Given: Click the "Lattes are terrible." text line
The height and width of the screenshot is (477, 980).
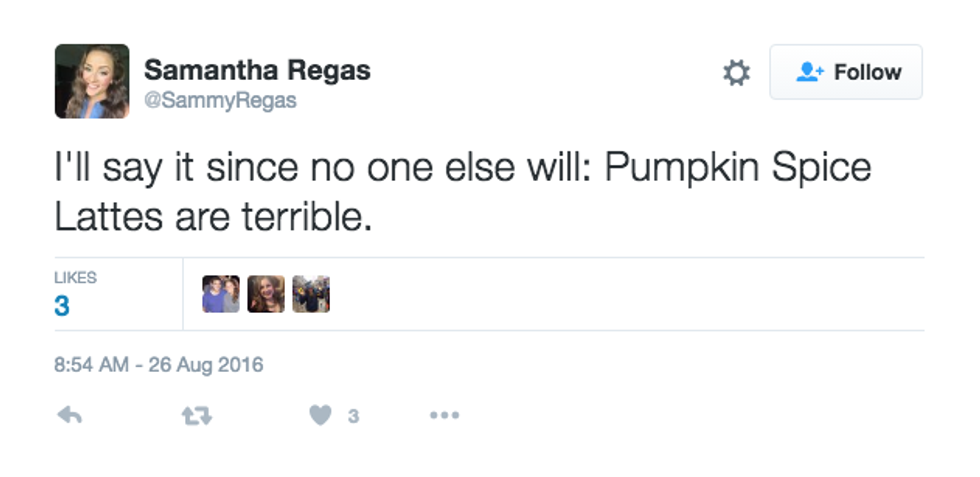Looking at the screenshot, I should coord(213,216).
